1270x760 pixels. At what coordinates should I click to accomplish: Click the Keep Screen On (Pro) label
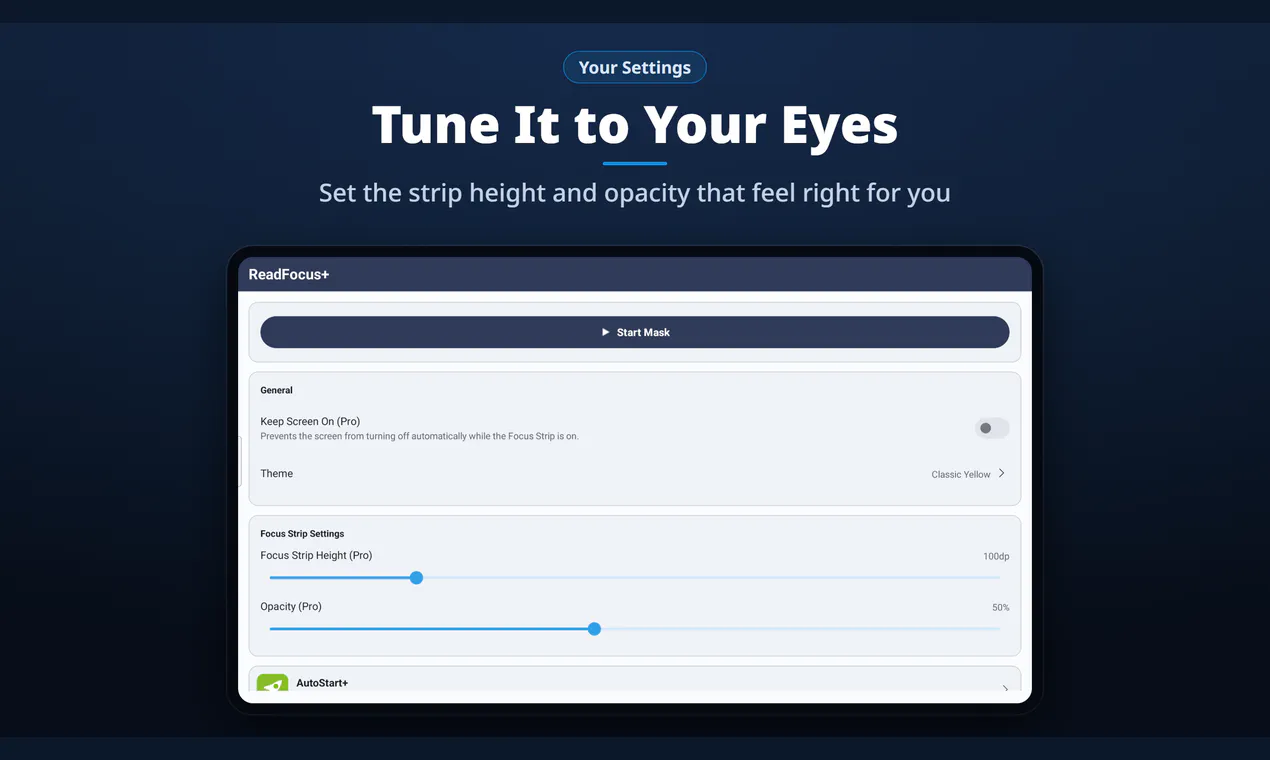310,422
